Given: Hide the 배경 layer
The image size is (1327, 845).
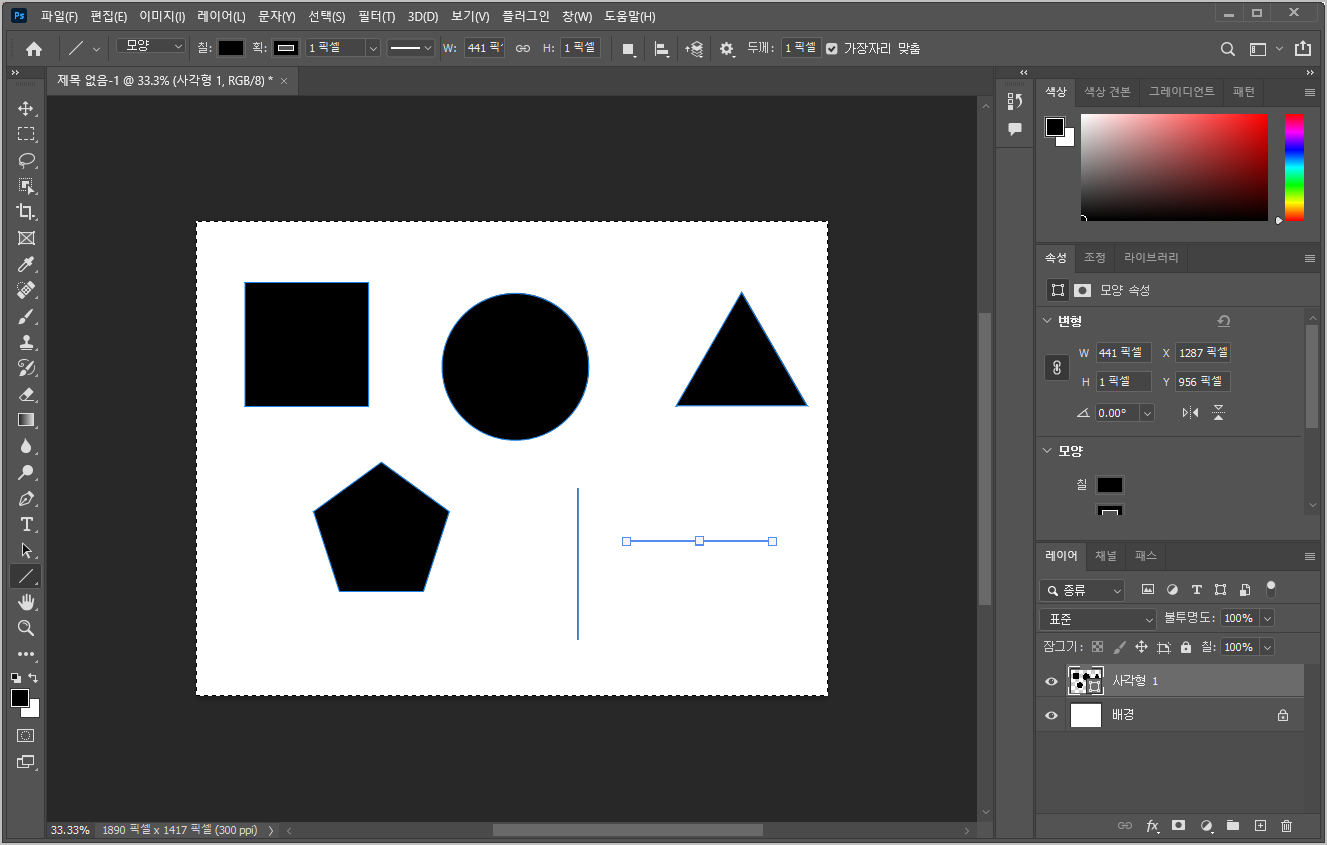Looking at the screenshot, I should [1051, 715].
